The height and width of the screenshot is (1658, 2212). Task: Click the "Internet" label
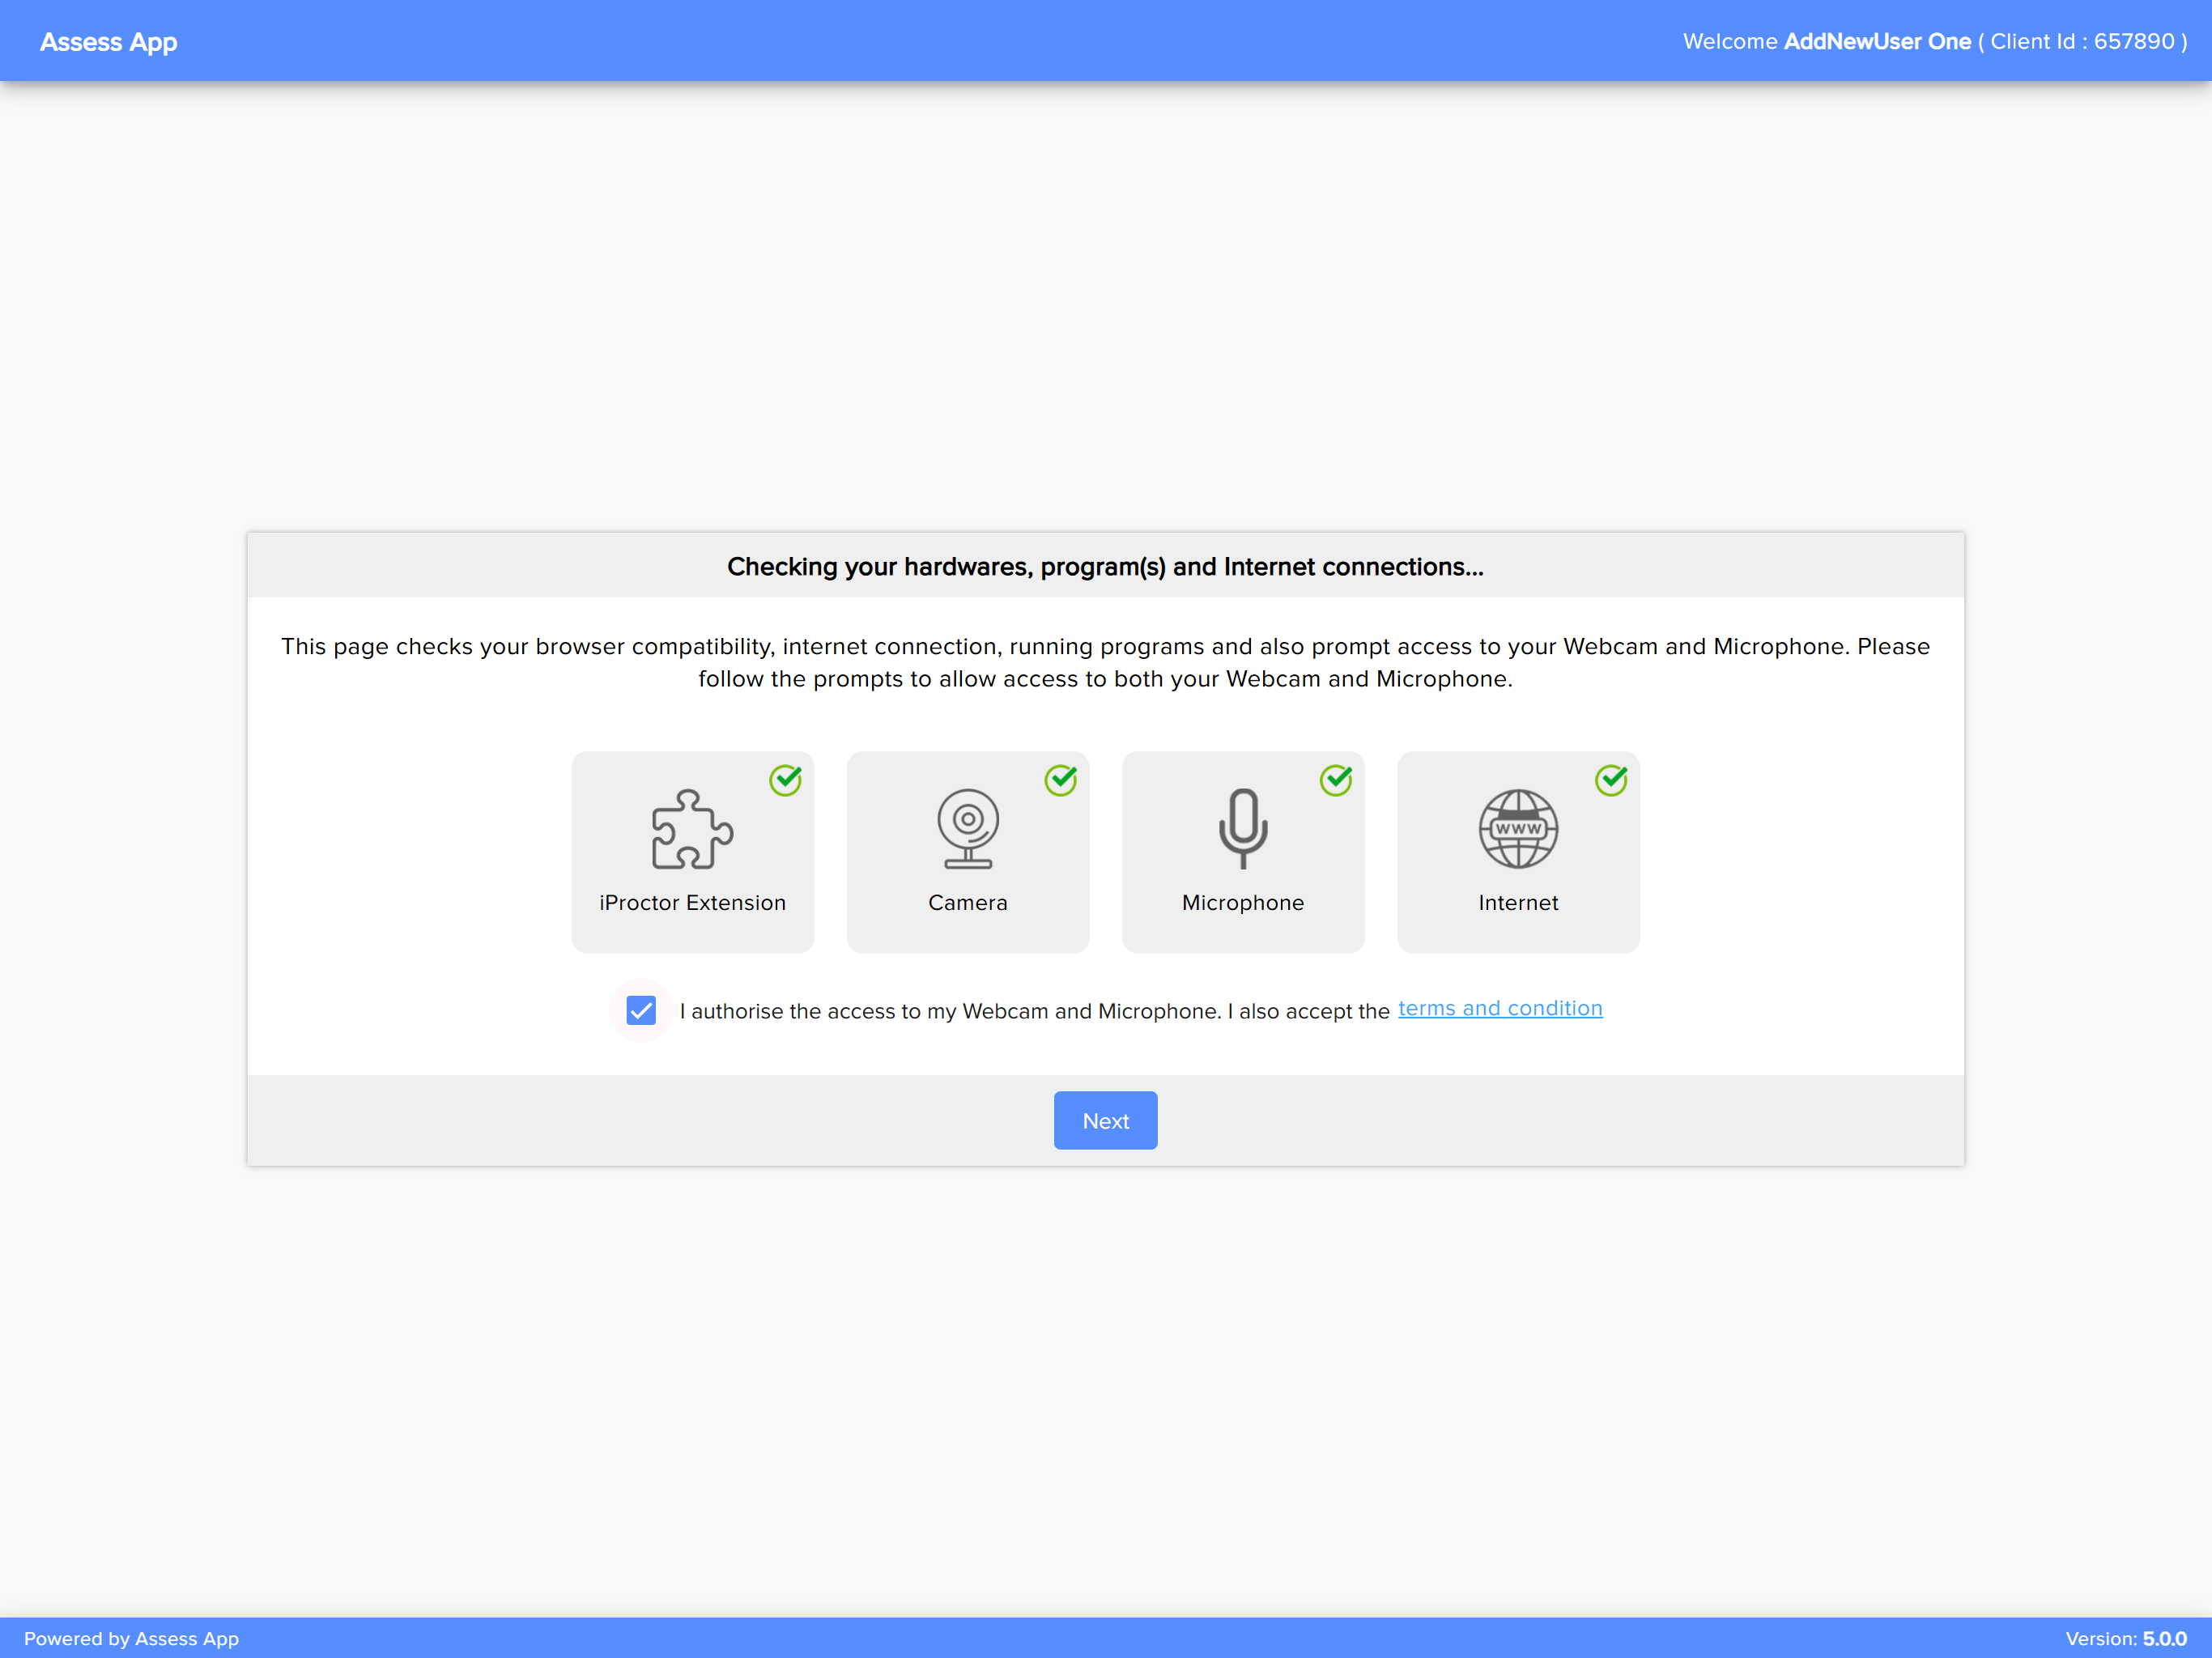pyautogui.click(x=1518, y=903)
